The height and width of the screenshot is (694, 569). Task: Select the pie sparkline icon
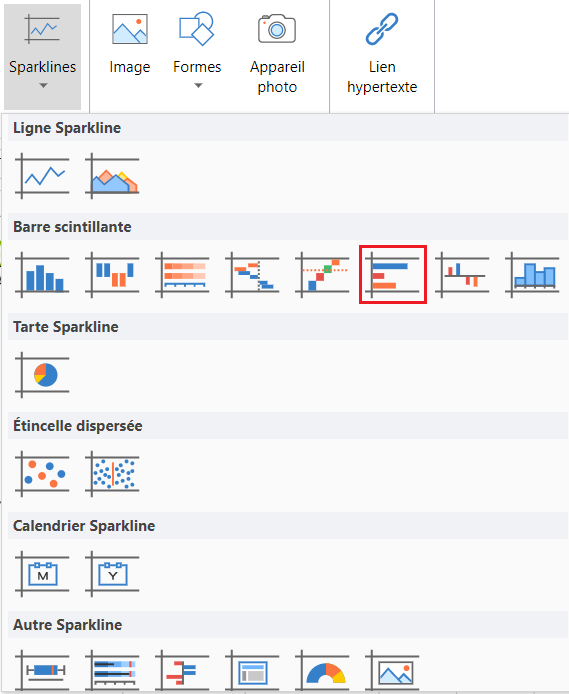click(42, 375)
